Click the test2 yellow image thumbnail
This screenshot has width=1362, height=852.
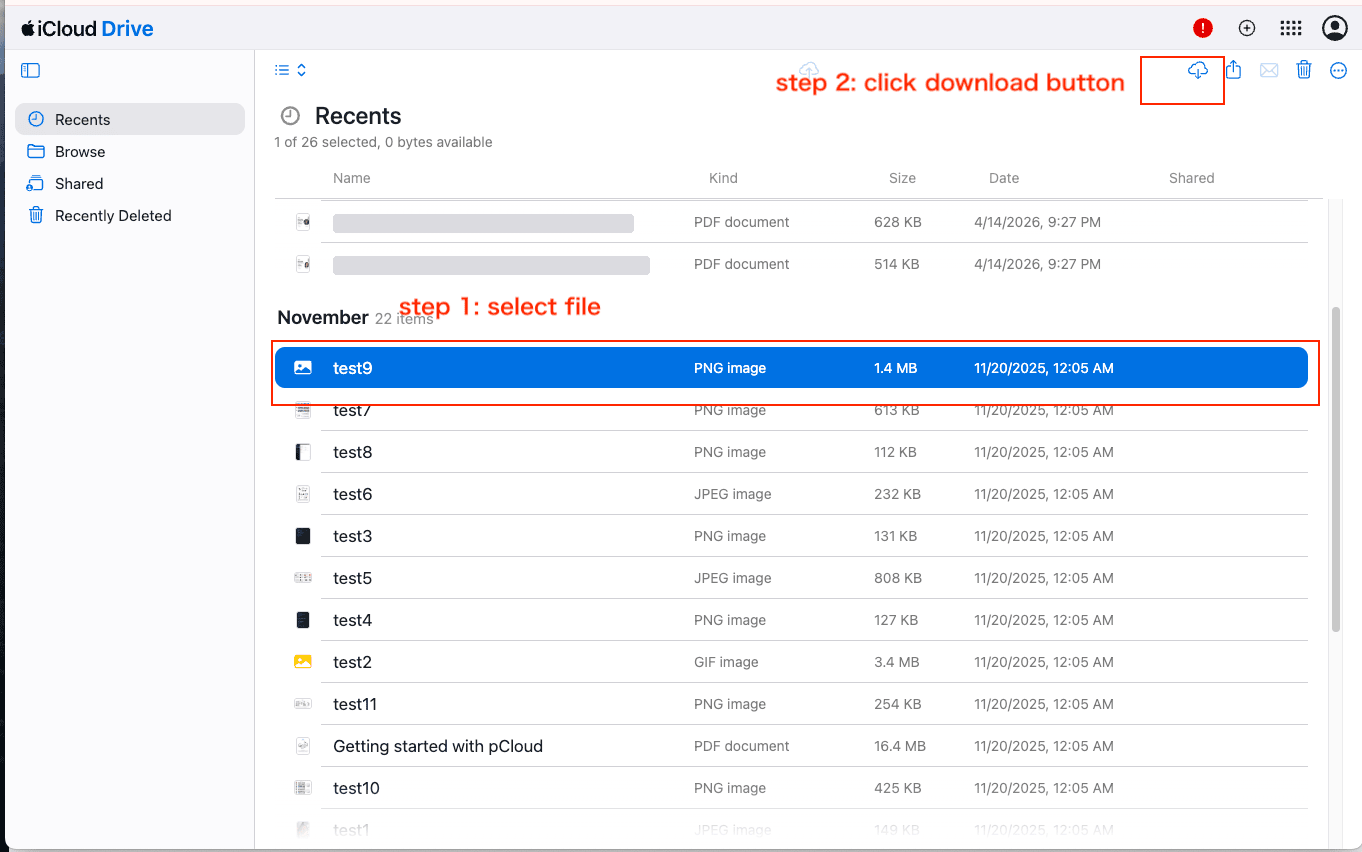coord(303,661)
